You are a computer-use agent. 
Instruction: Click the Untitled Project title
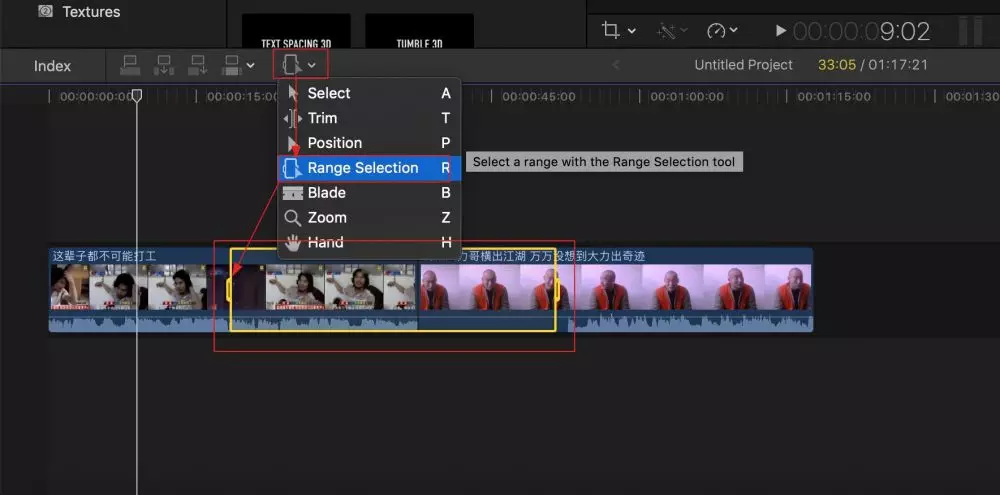click(x=743, y=65)
